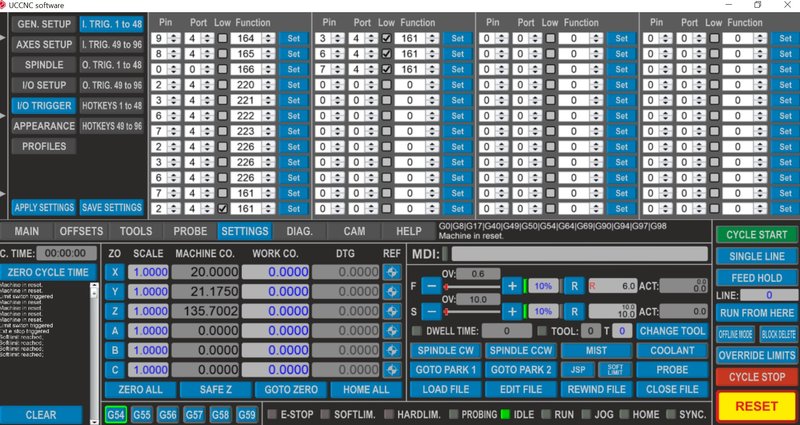The image size is (800, 425).
Task: Click the X axis SCALE field 1.0000
Action: (148, 272)
